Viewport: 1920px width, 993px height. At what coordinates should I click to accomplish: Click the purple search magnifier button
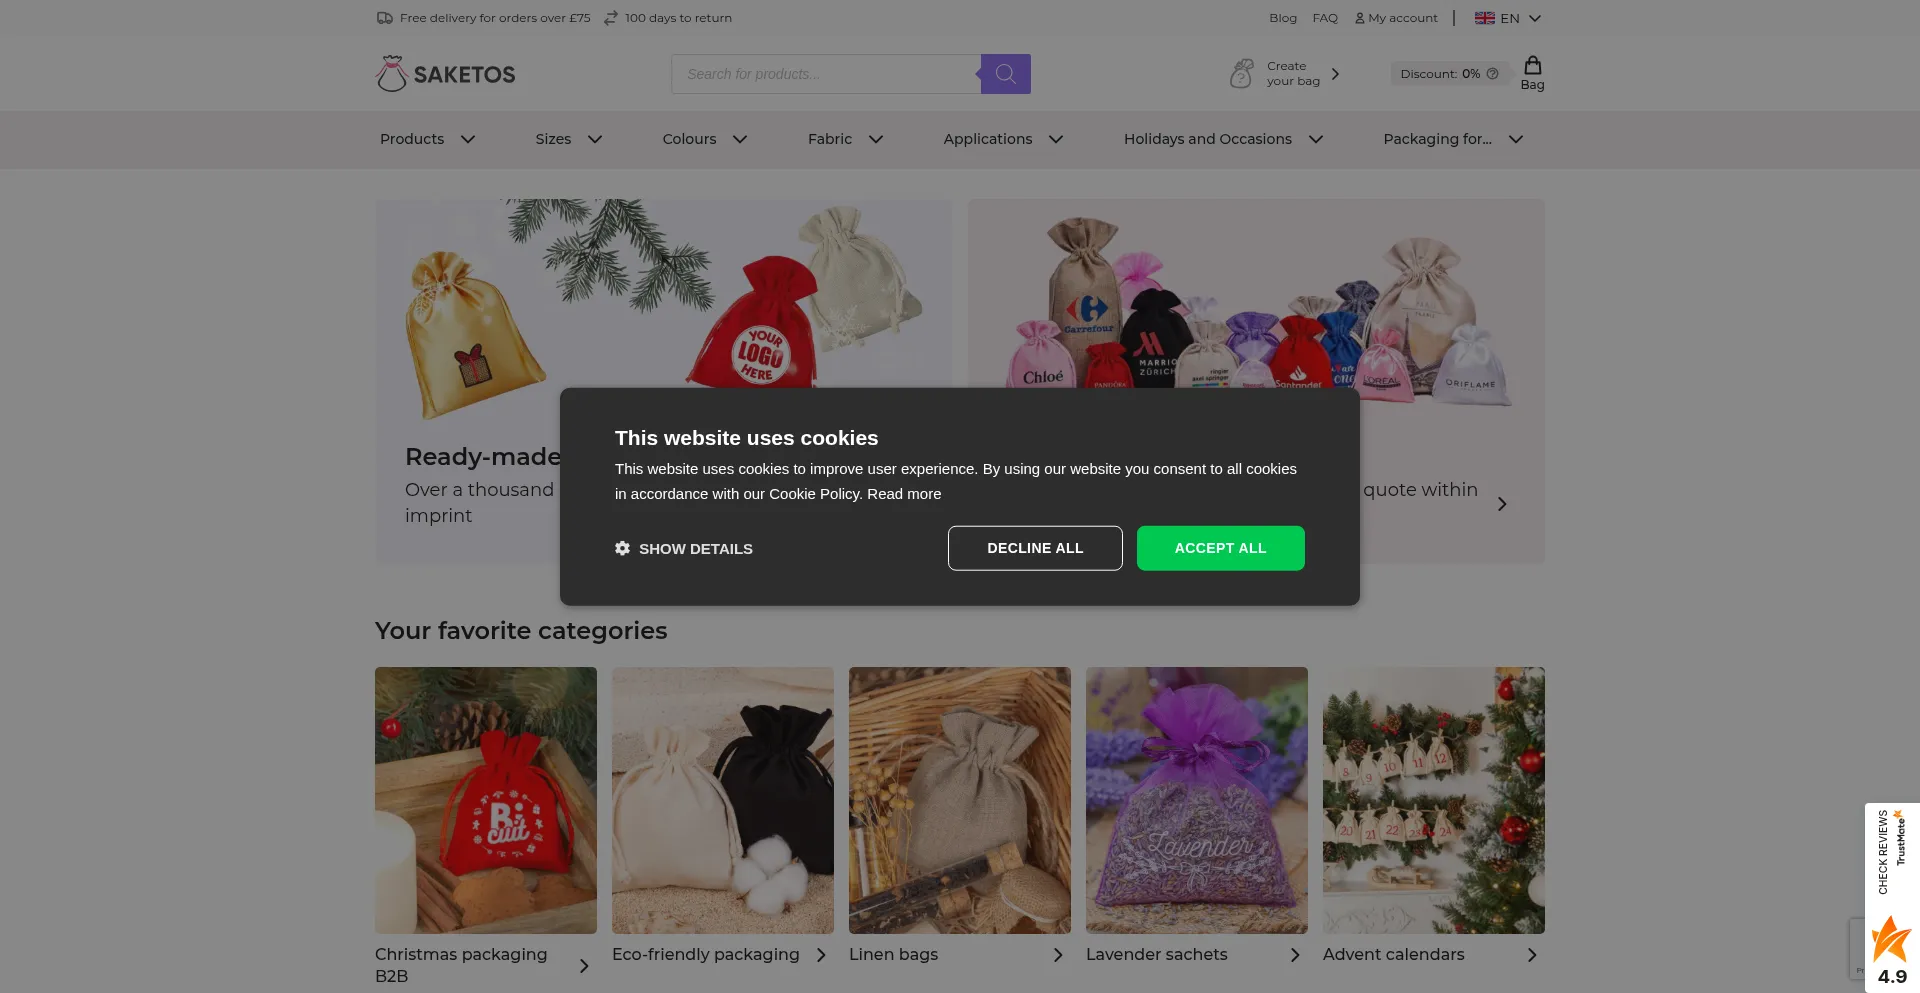1006,74
